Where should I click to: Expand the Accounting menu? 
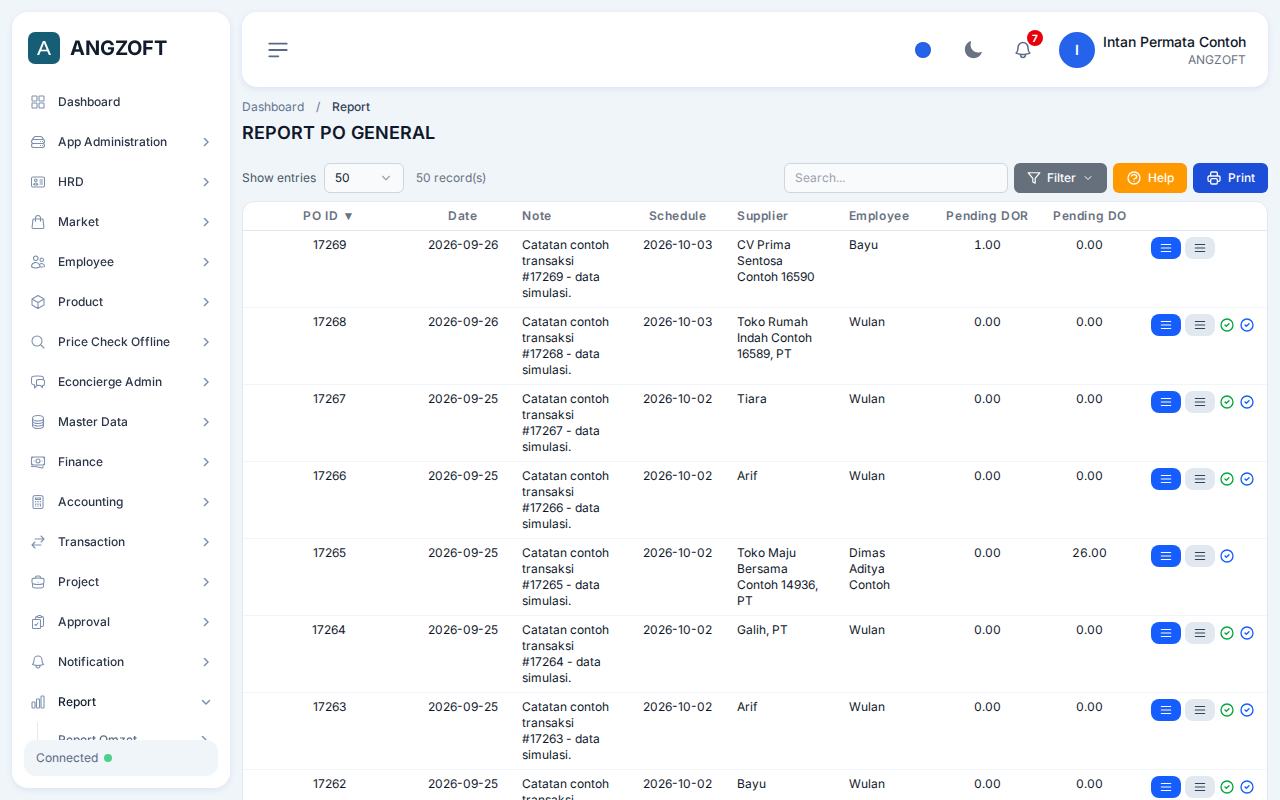click(x=121, y=502)
